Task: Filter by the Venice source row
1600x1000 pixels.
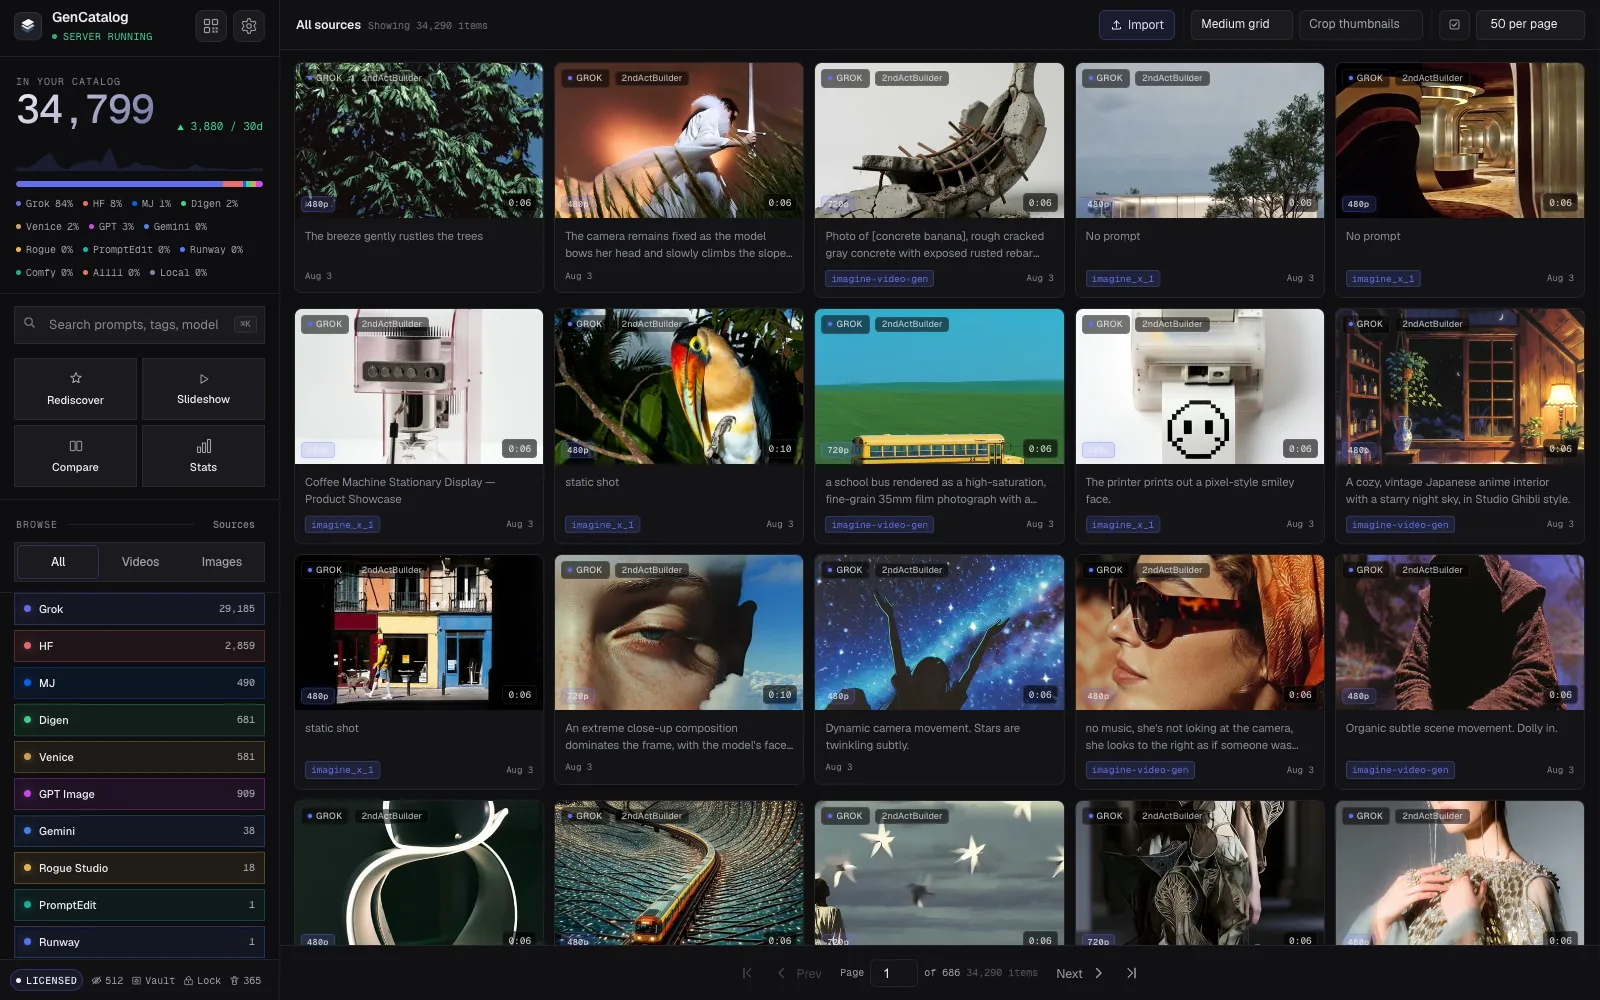Action: point(139,757)
